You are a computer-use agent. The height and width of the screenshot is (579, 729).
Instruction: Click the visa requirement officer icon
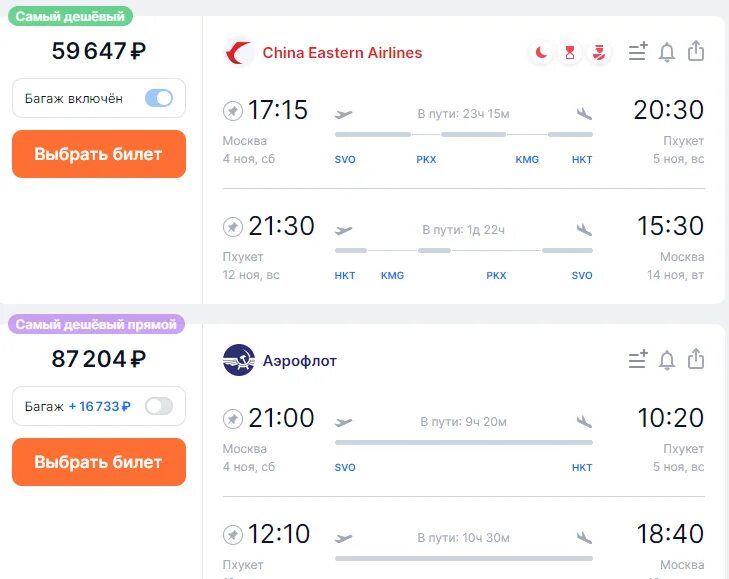[599, 53]
